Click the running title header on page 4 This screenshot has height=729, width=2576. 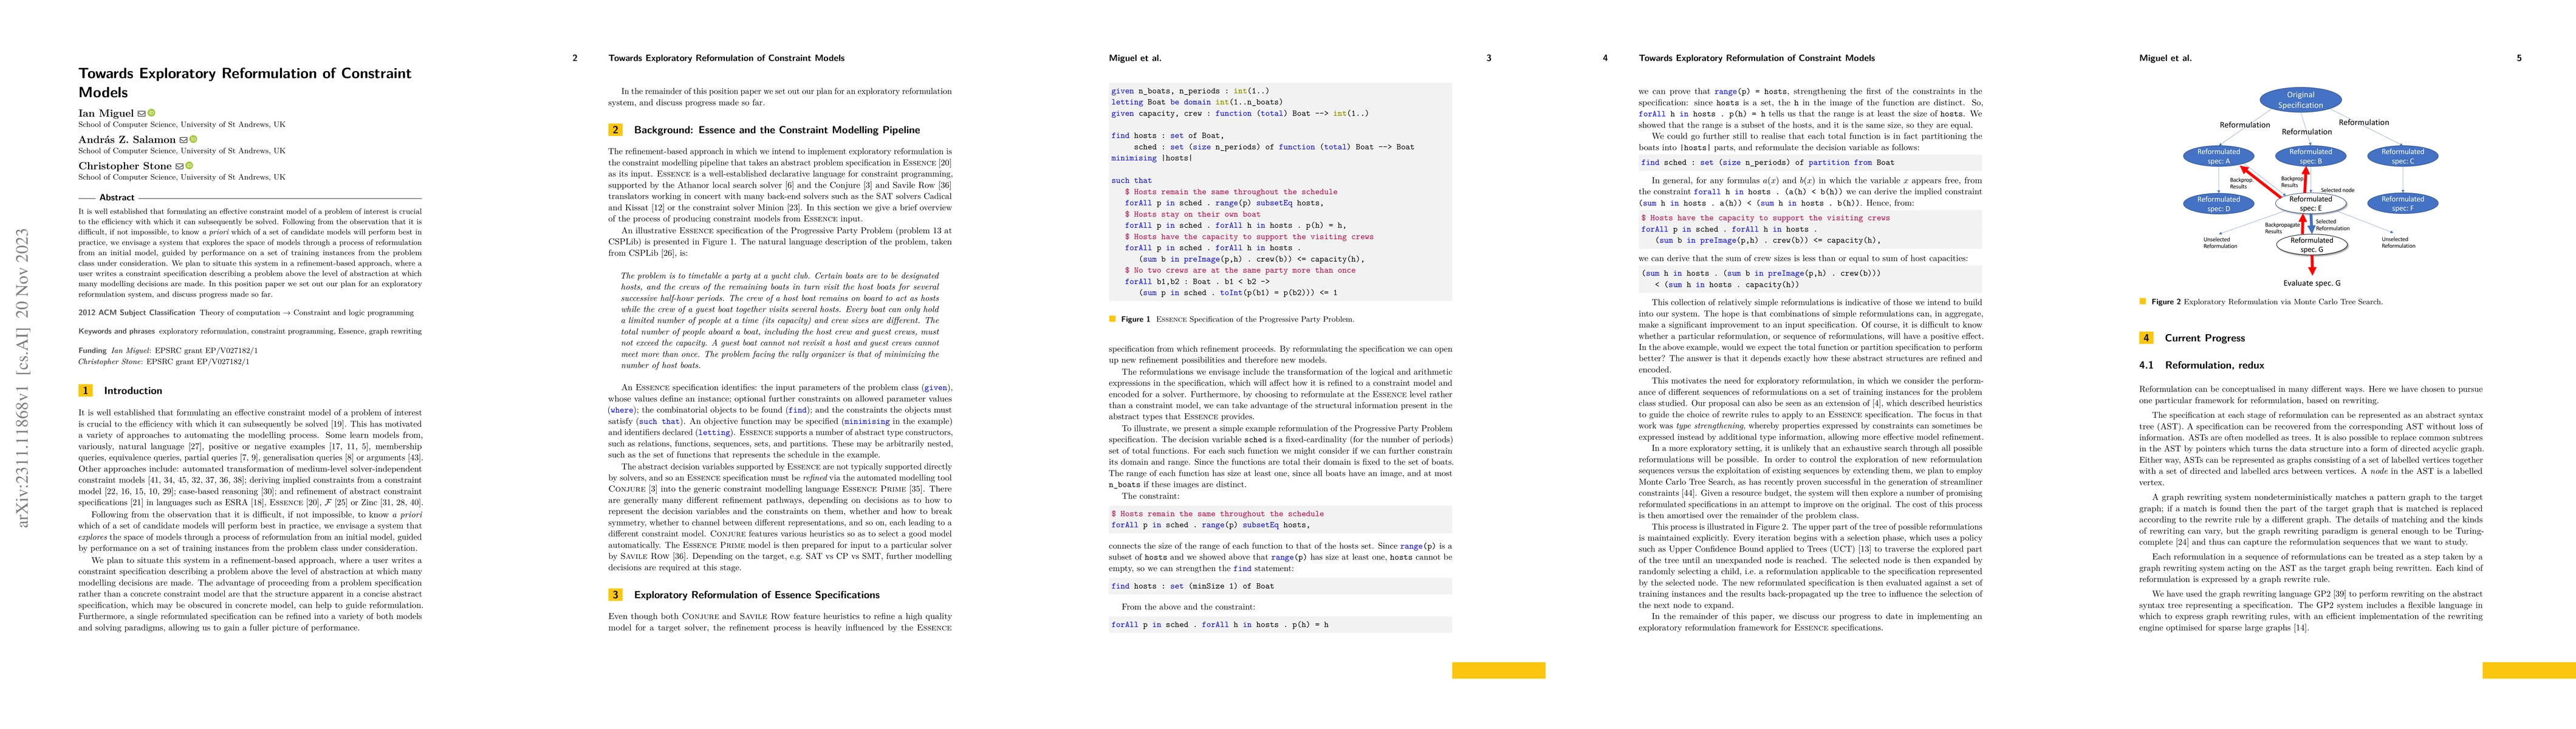point(1757,58)
